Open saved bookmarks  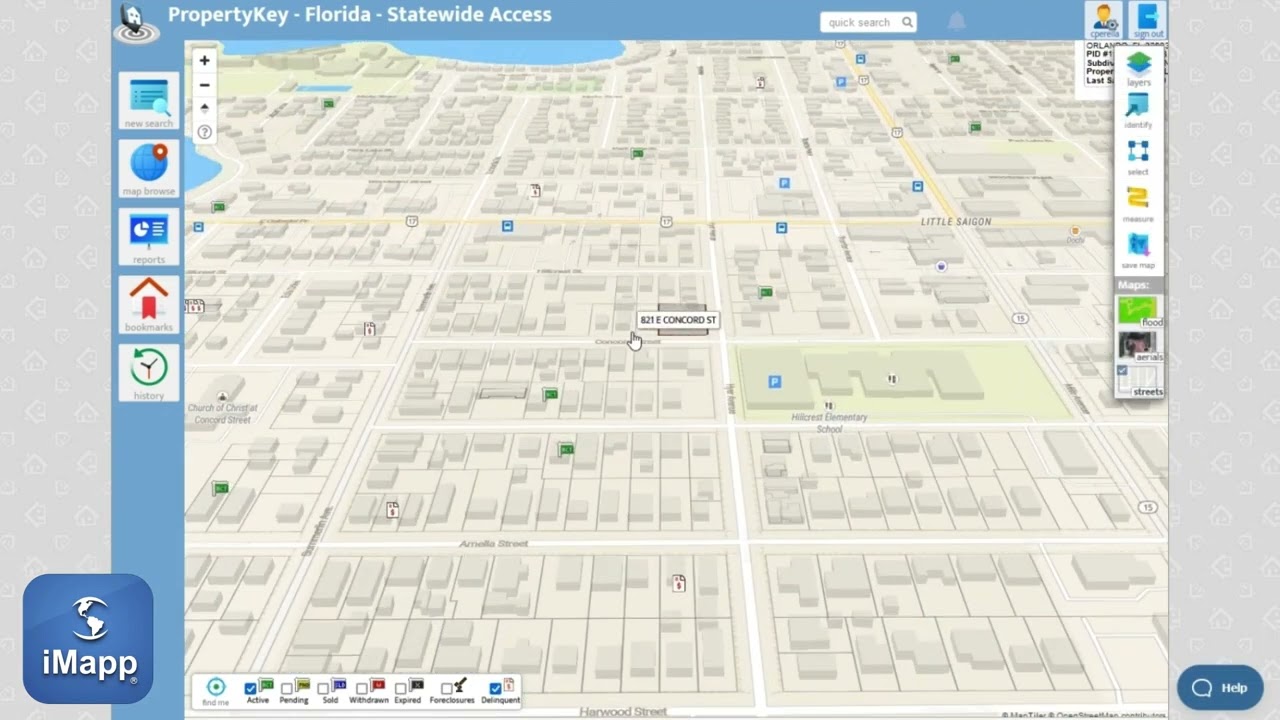point(149,306)
